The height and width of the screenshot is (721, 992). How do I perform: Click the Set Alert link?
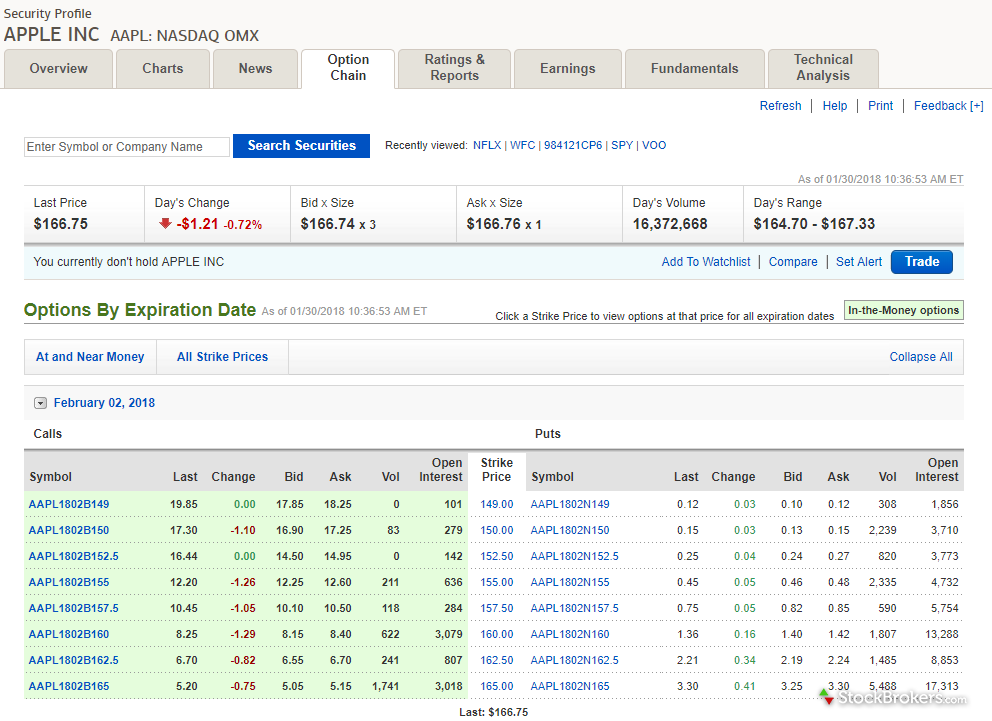(859, 262)
